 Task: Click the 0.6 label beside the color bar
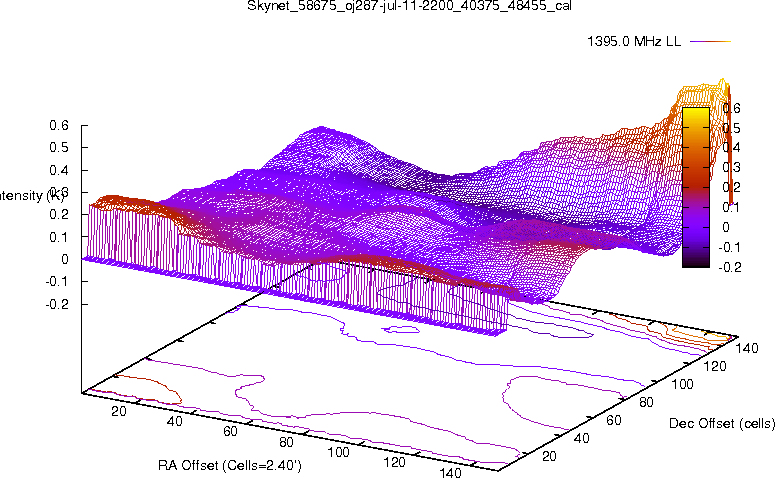click(x=732, y=108)
